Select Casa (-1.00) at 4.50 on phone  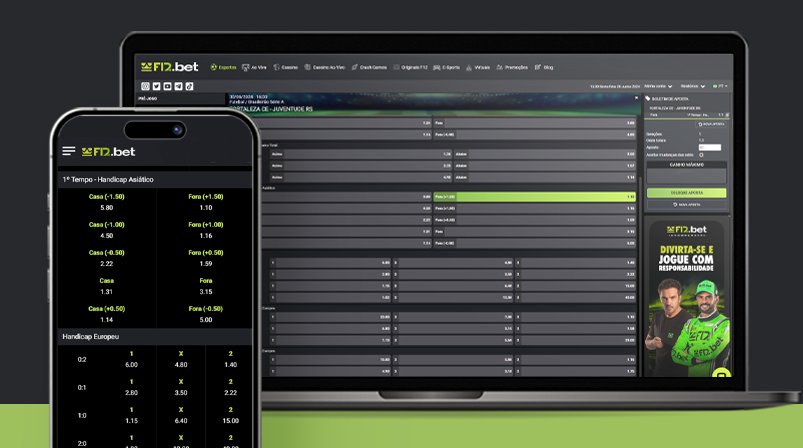pos(107,230)
